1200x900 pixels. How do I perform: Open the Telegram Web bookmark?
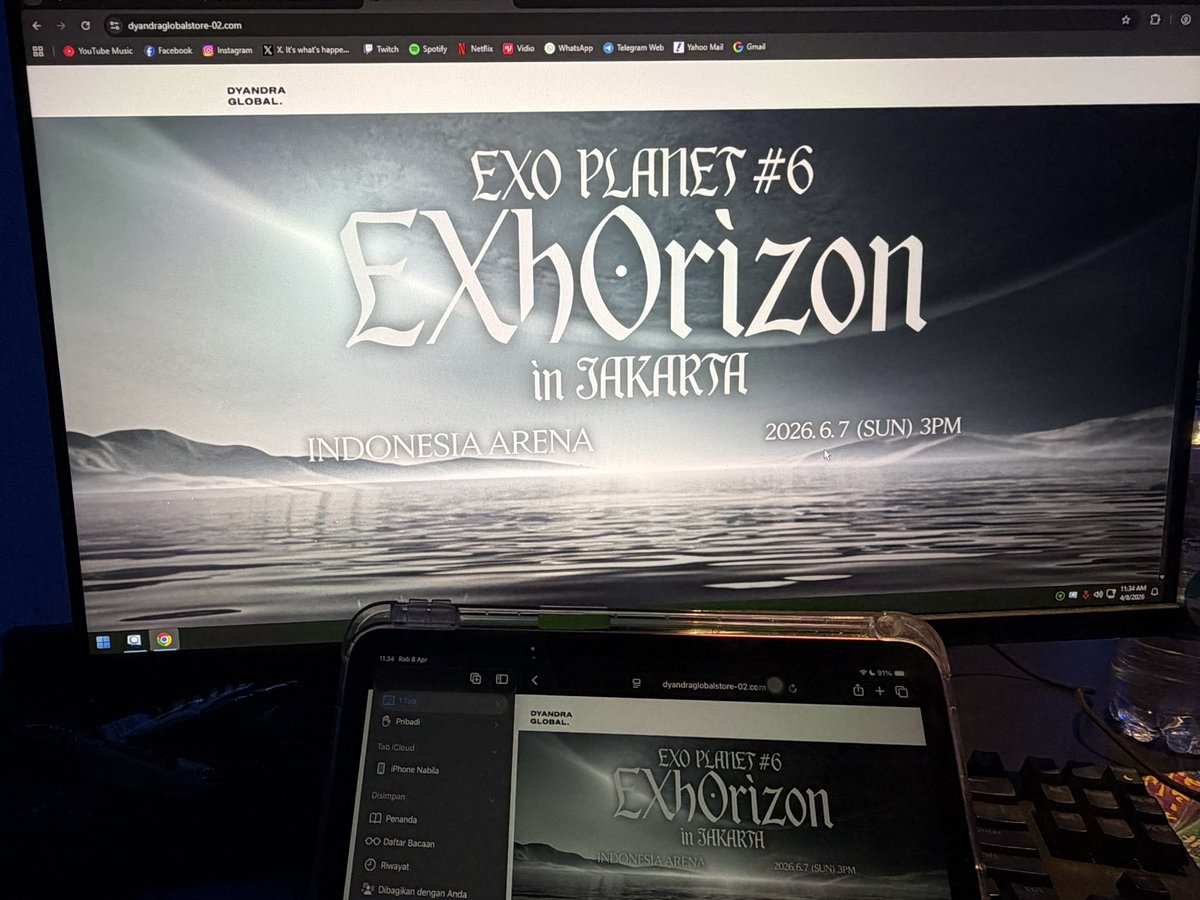[x=633, y=47]
